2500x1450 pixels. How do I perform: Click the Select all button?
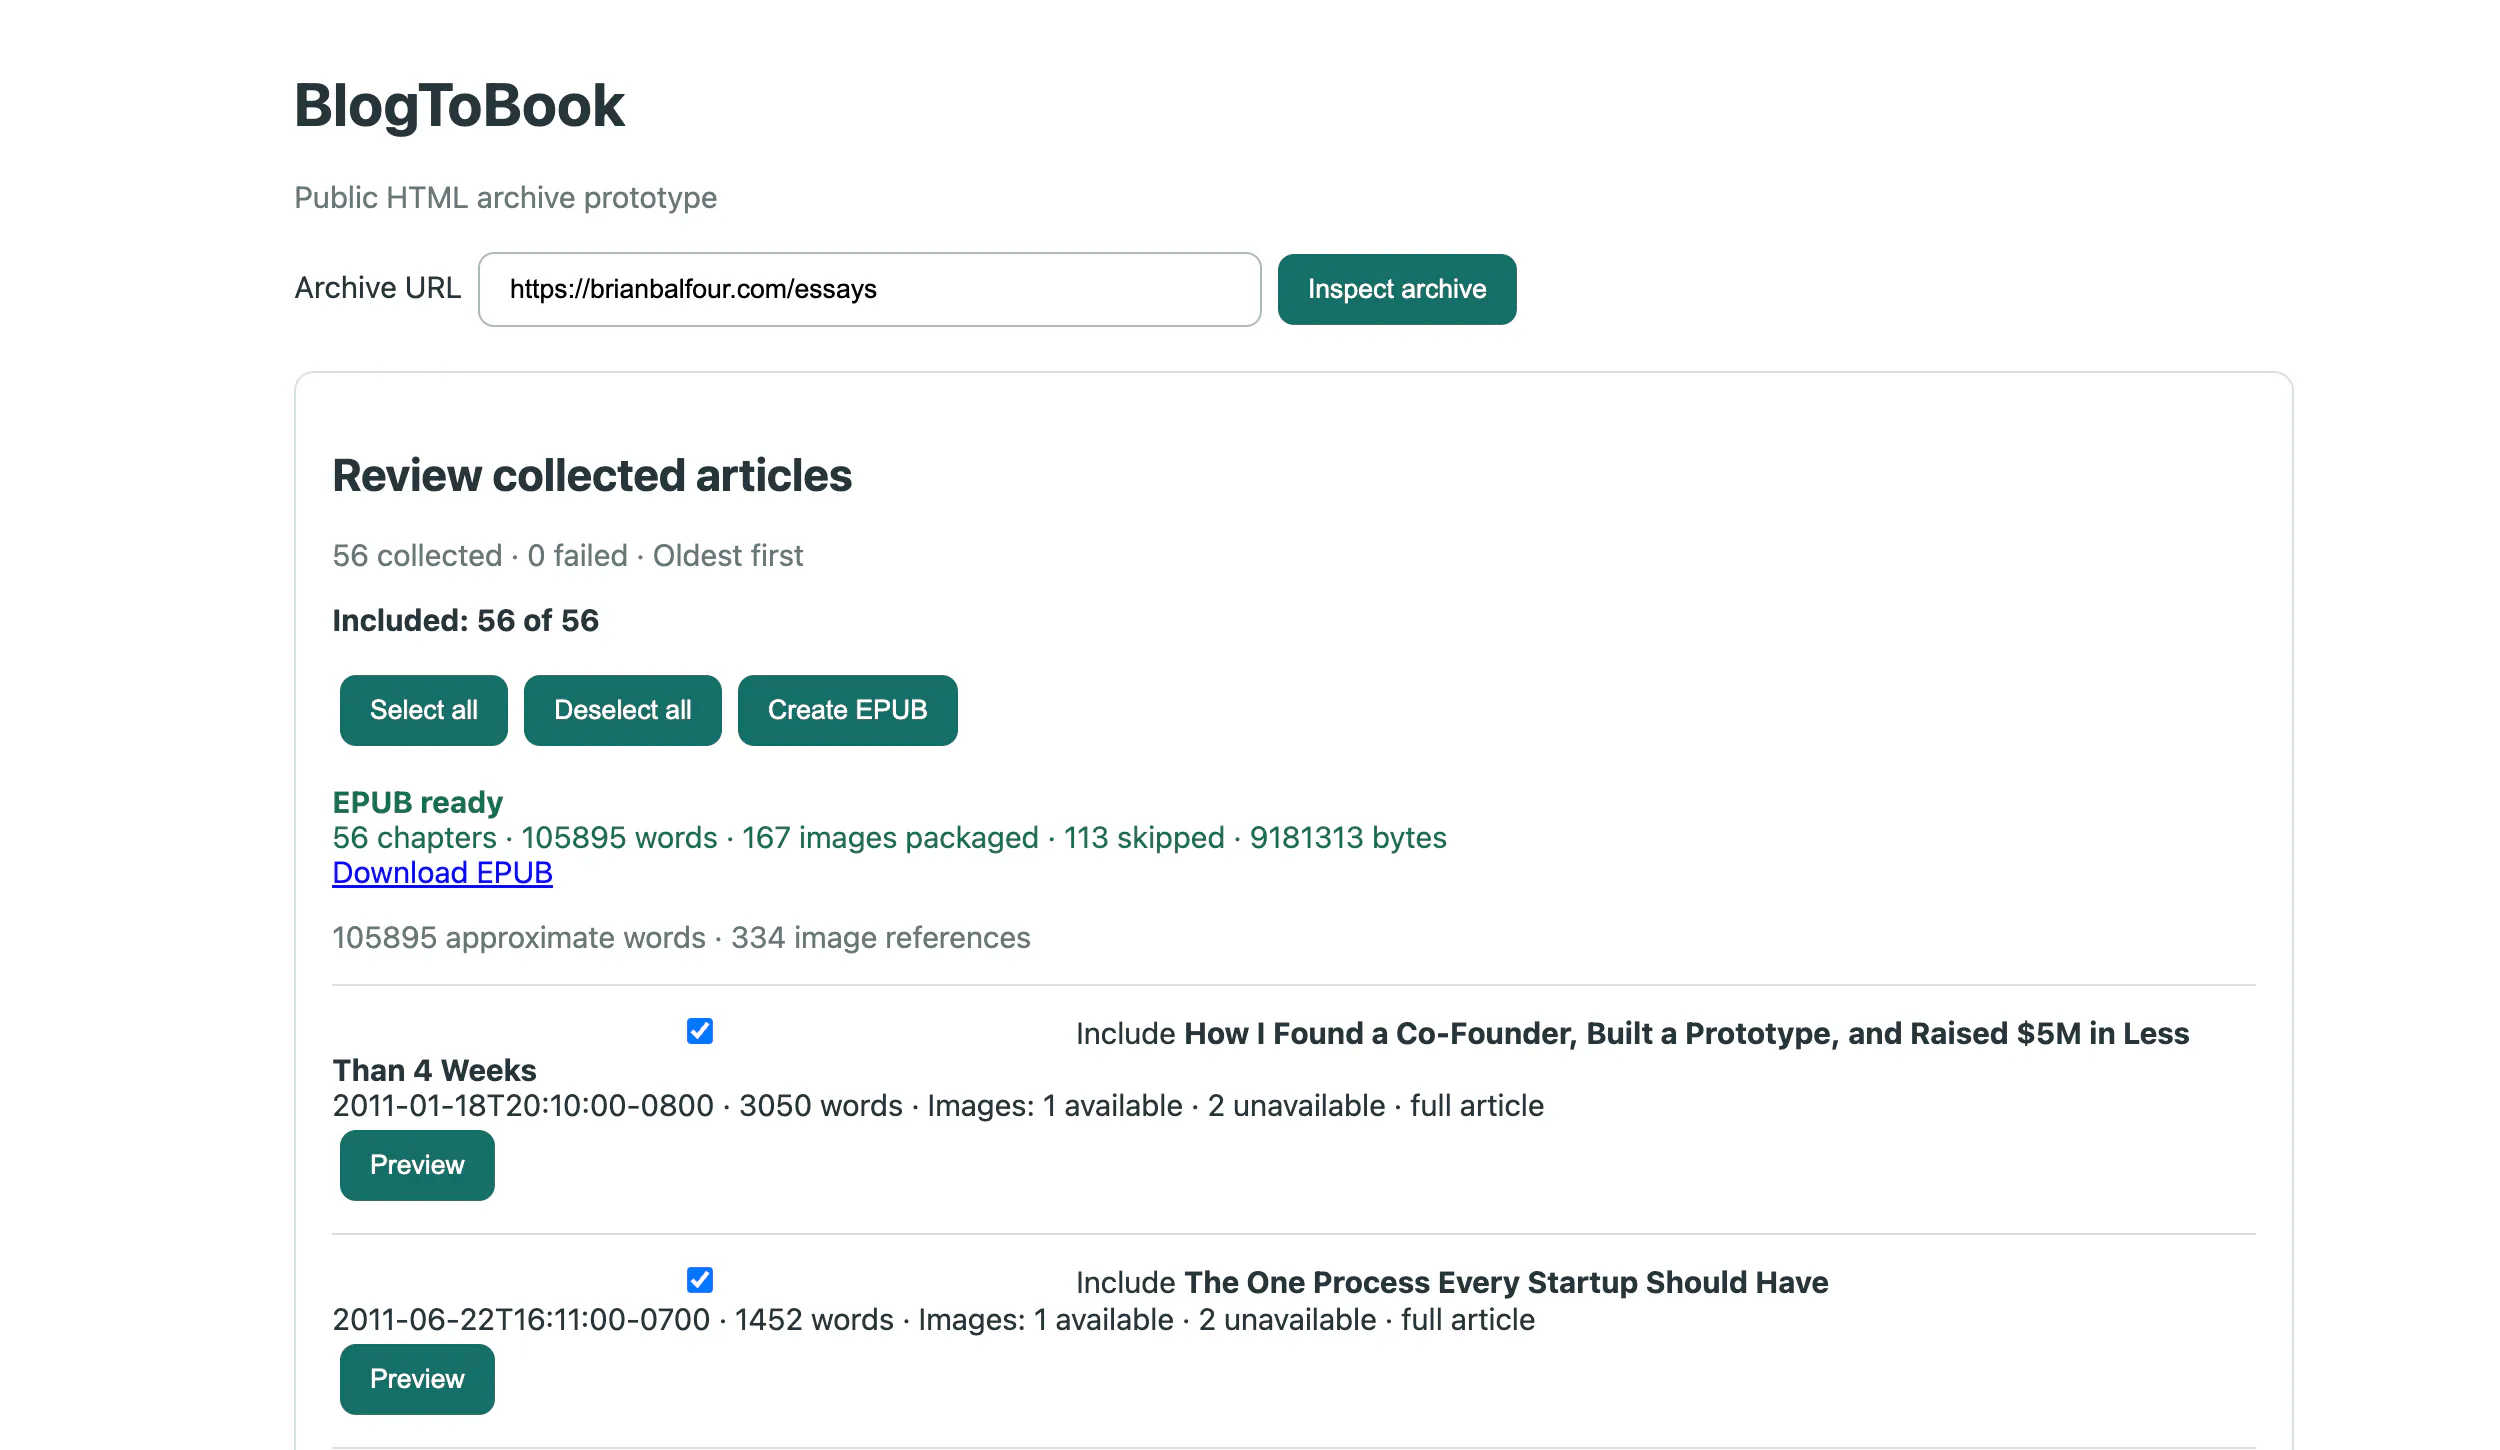click(423, 710)
